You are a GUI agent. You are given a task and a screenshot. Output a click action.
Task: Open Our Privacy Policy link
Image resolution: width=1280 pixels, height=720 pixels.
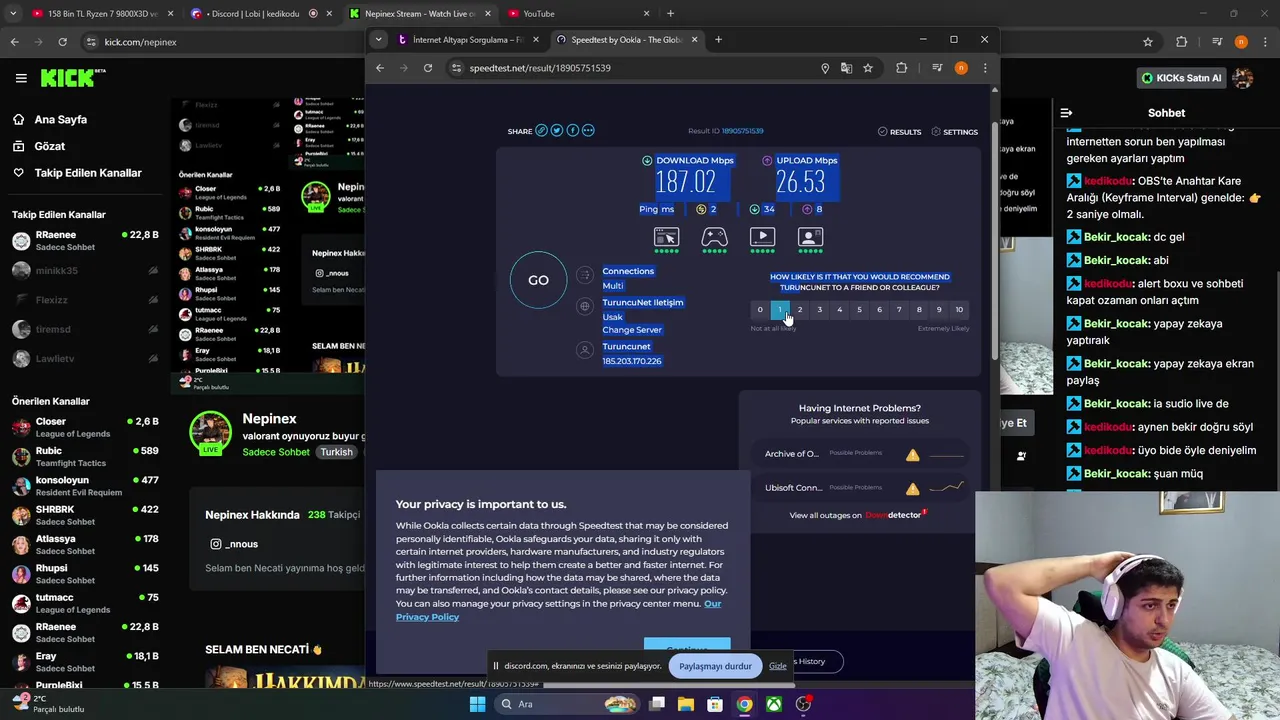(558, 610)
